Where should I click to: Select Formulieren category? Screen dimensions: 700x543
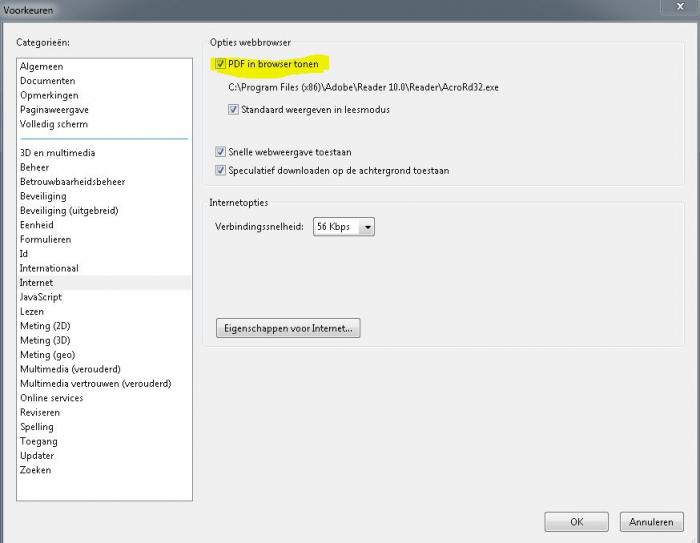point(46,239)
